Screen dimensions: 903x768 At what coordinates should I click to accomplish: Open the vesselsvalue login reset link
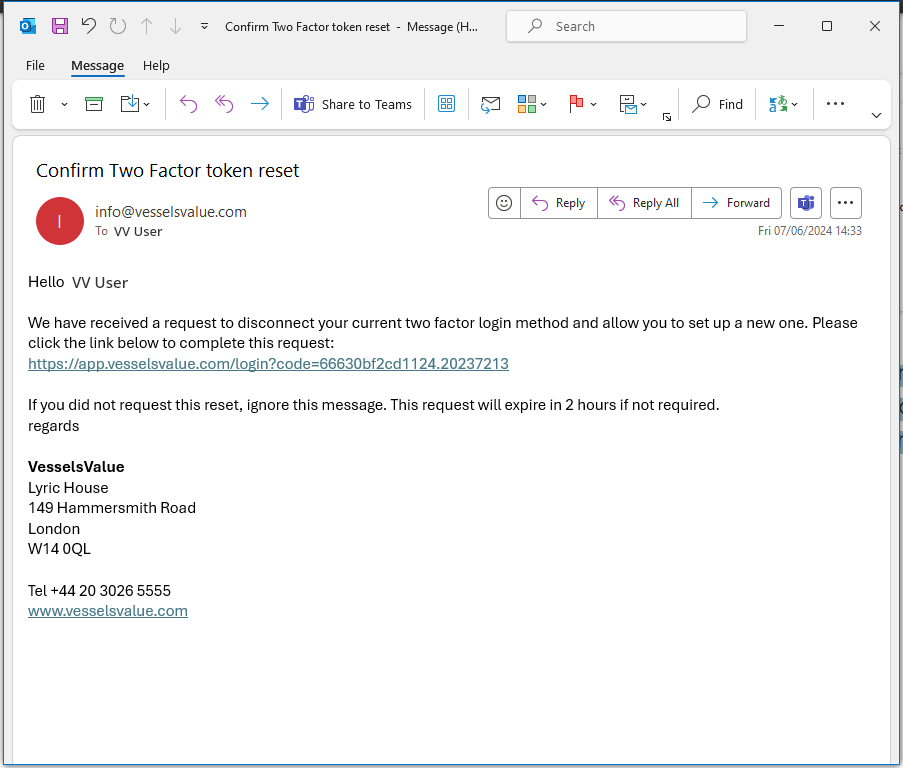click(268, 364)
